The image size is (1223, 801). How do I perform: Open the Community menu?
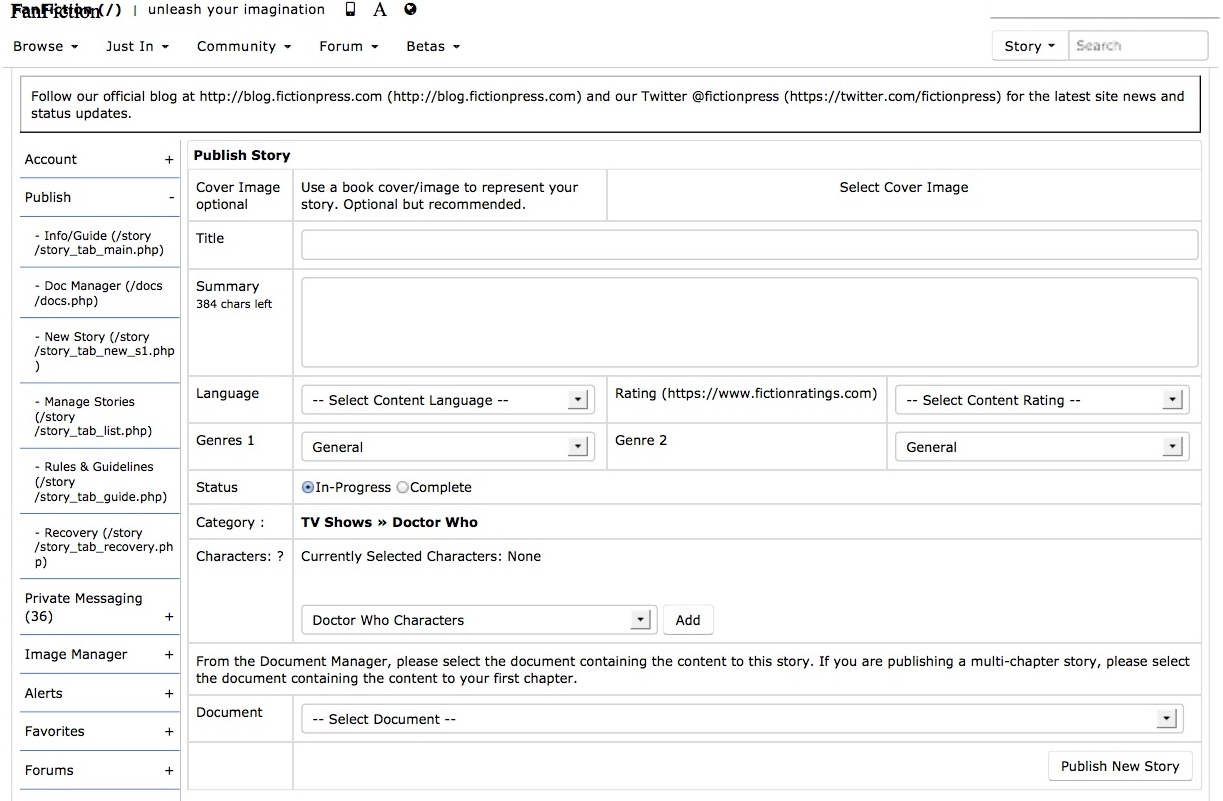click(244, 46)
